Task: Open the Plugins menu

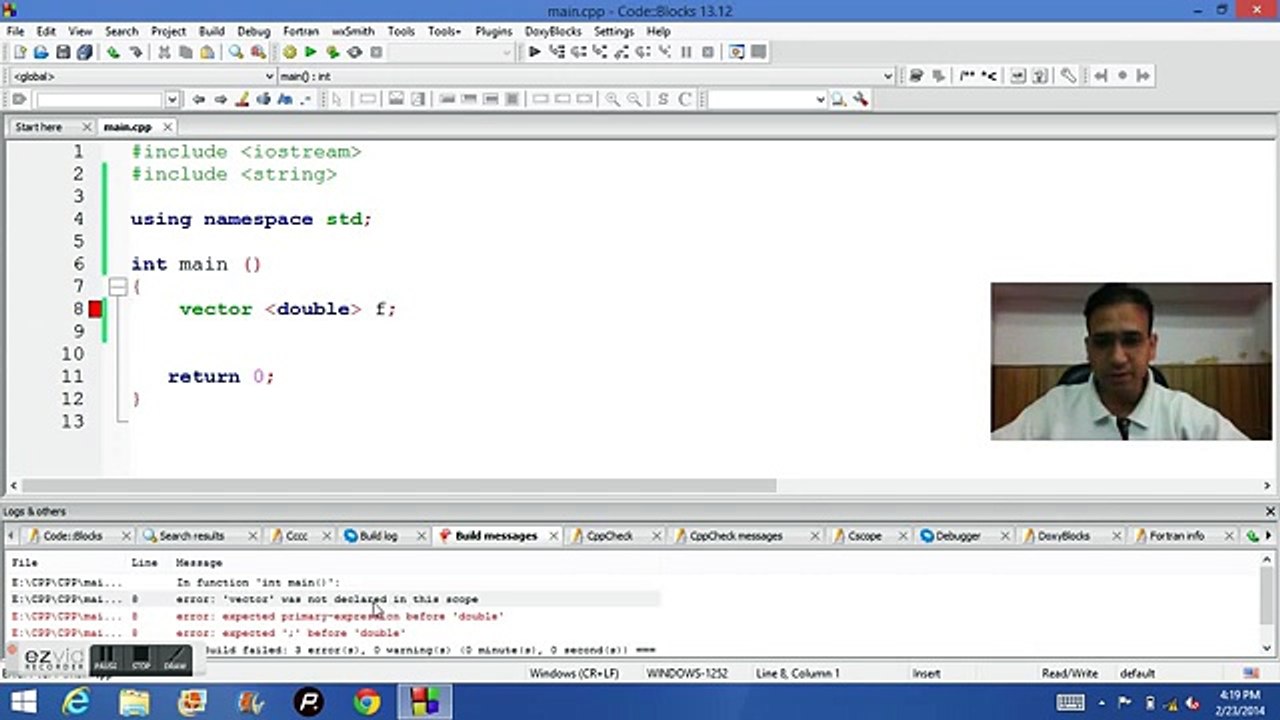Action: [493, 31]
